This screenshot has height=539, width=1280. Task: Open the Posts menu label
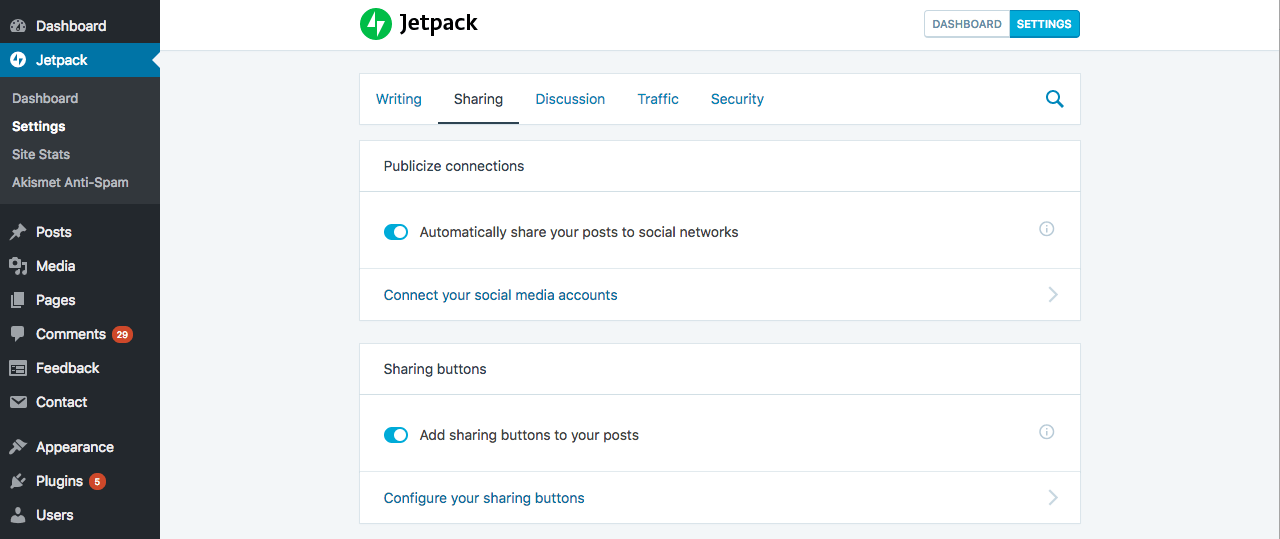[x=54, y=232]
